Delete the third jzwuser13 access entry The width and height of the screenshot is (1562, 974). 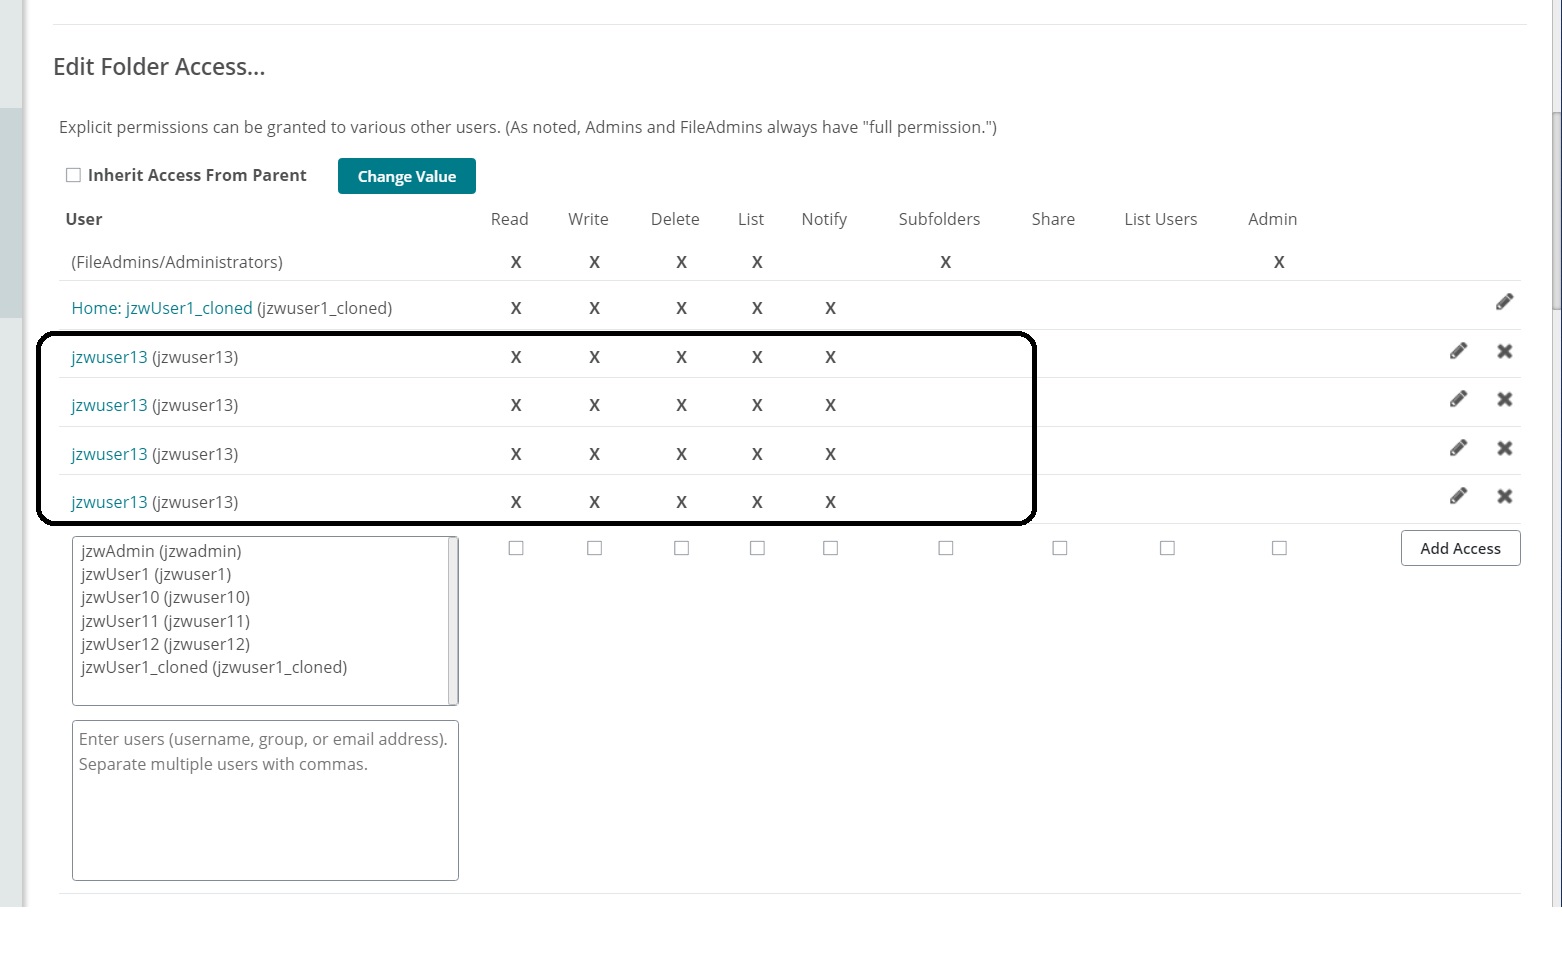[1504, 448]
